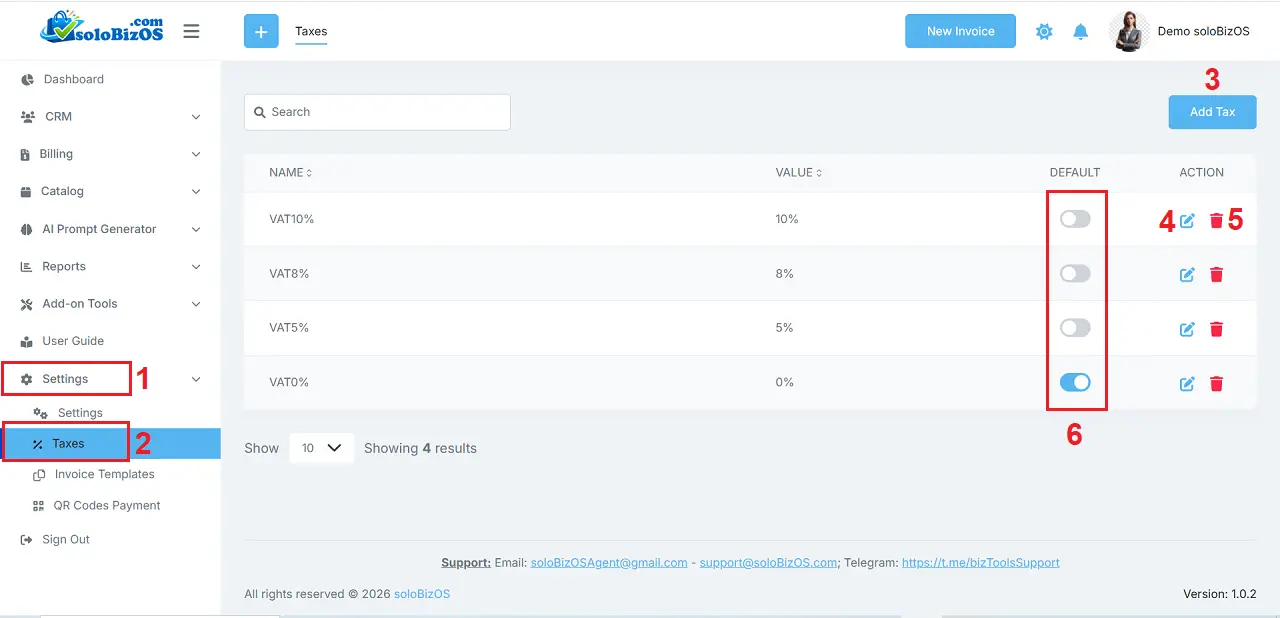Select the Taxes breadcrumb tab

point(311,32)
